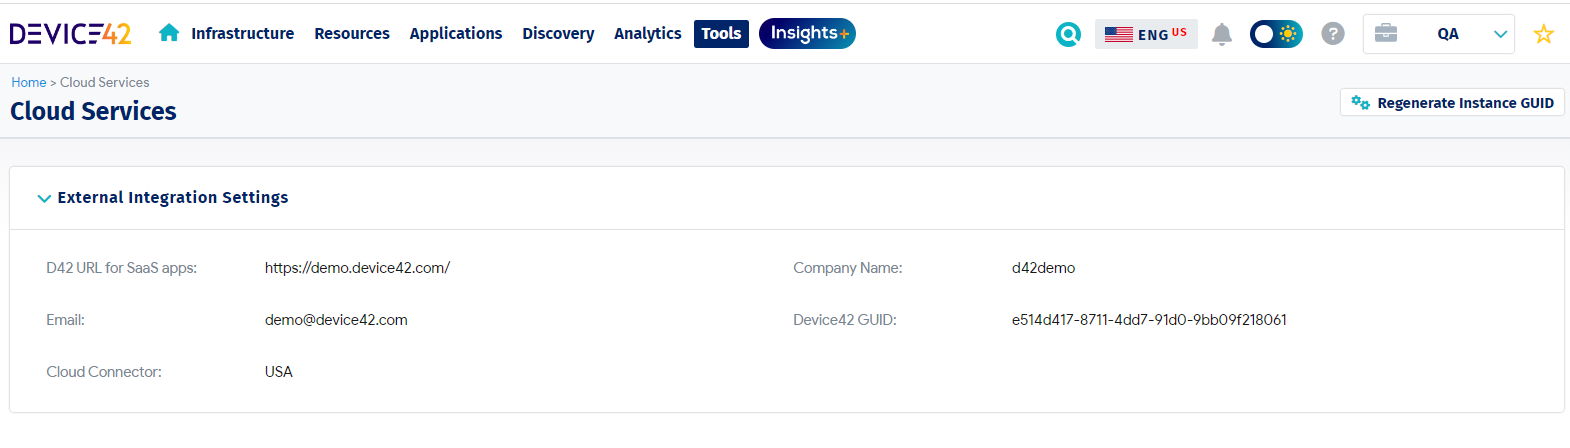Open the notifications bell
Screen dimensions: 1570x448
coord(1221,34)
